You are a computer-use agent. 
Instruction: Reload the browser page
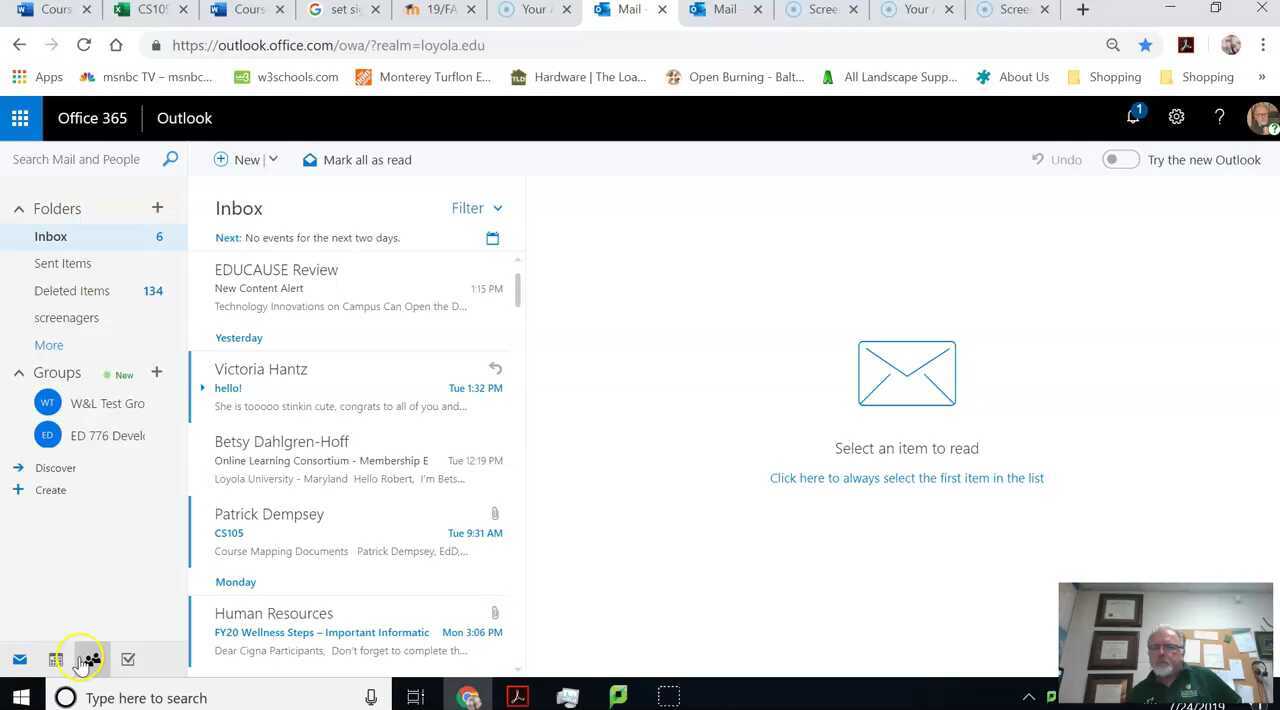click(x=84, y=45)
